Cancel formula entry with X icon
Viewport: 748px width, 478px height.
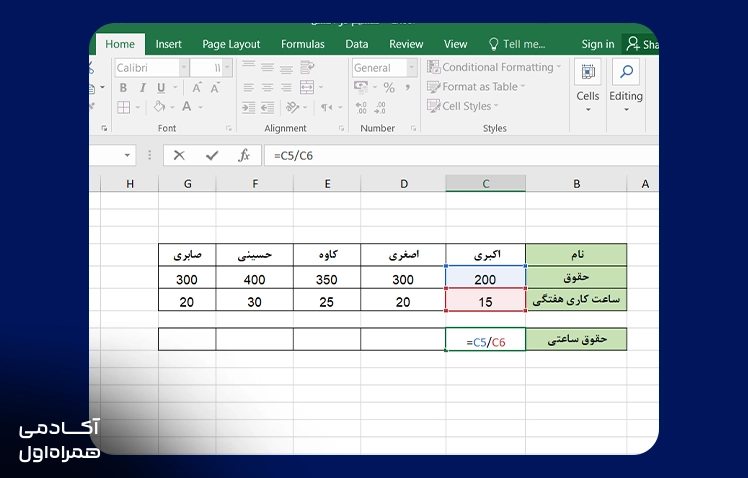(179, 156)
